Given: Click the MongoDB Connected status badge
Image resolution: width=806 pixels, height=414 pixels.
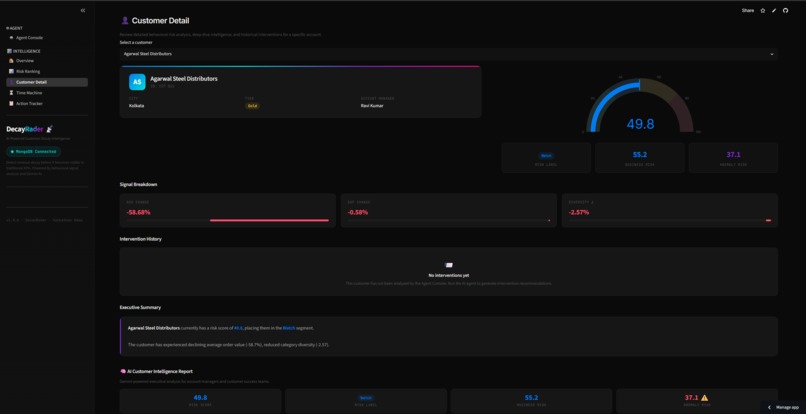Looking at the screenshot, I should [33, 152].
